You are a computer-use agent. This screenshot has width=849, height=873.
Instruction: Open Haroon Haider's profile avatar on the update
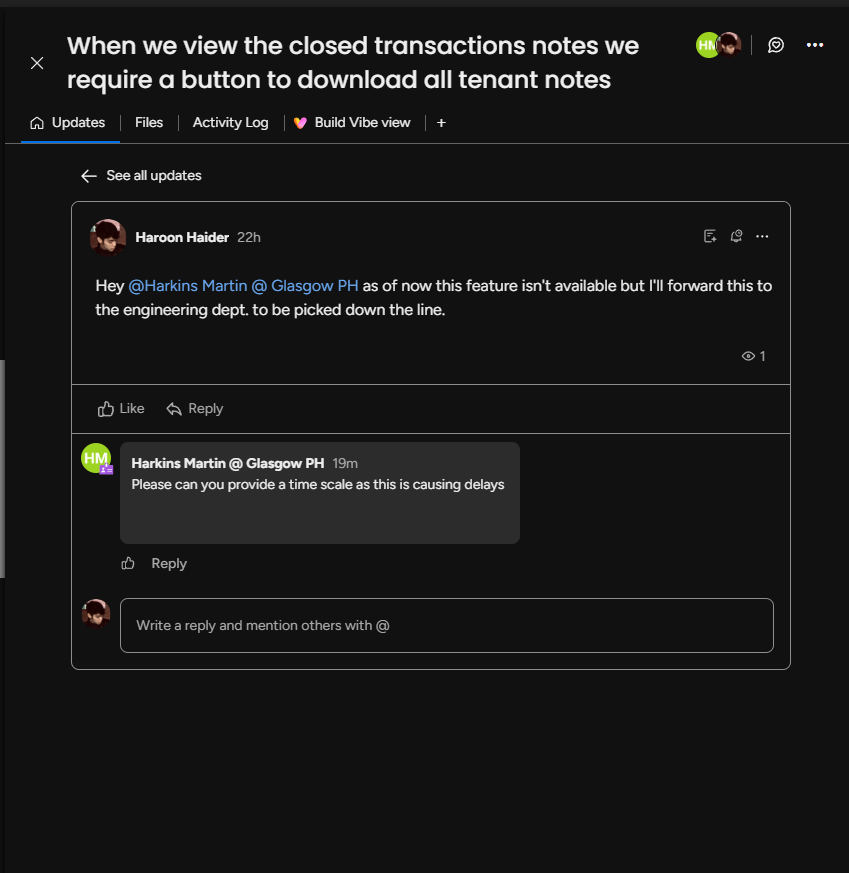[107, 237]
